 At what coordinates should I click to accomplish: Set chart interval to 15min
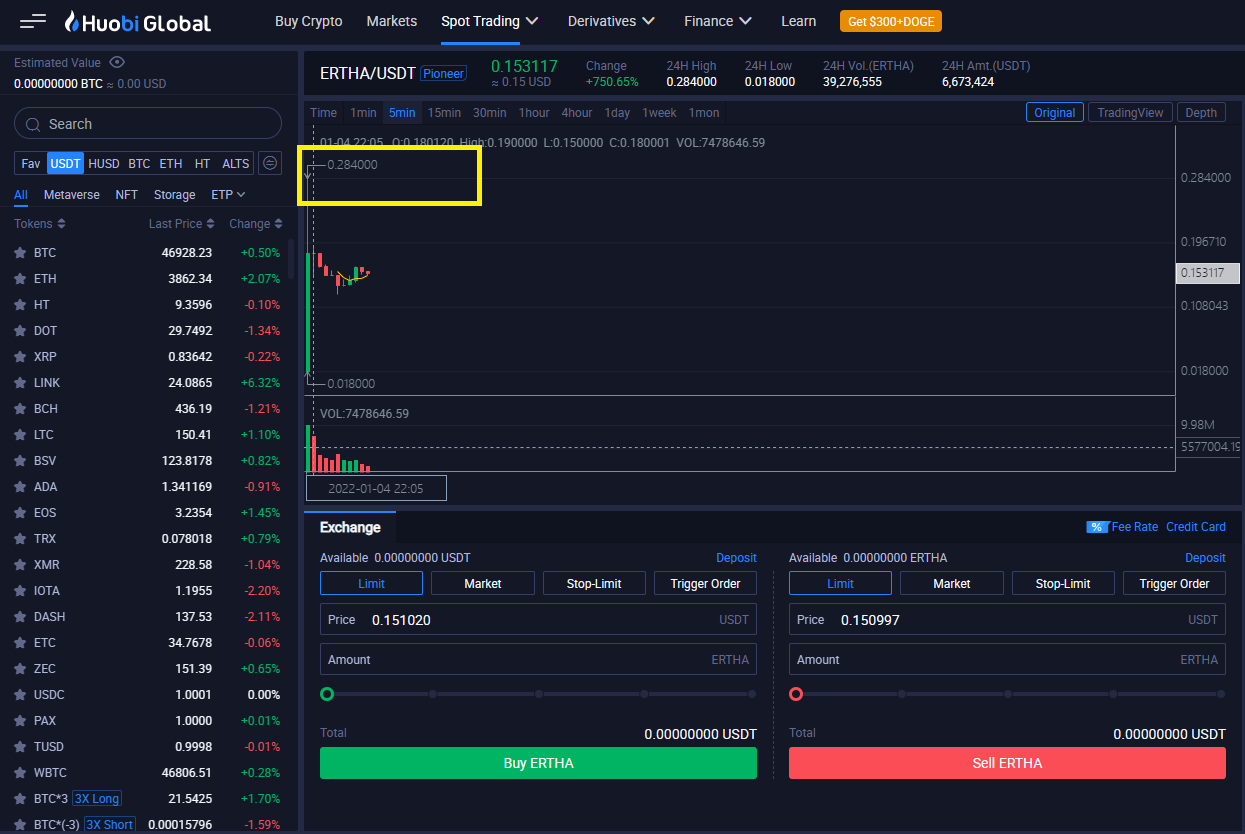(444, 113)
